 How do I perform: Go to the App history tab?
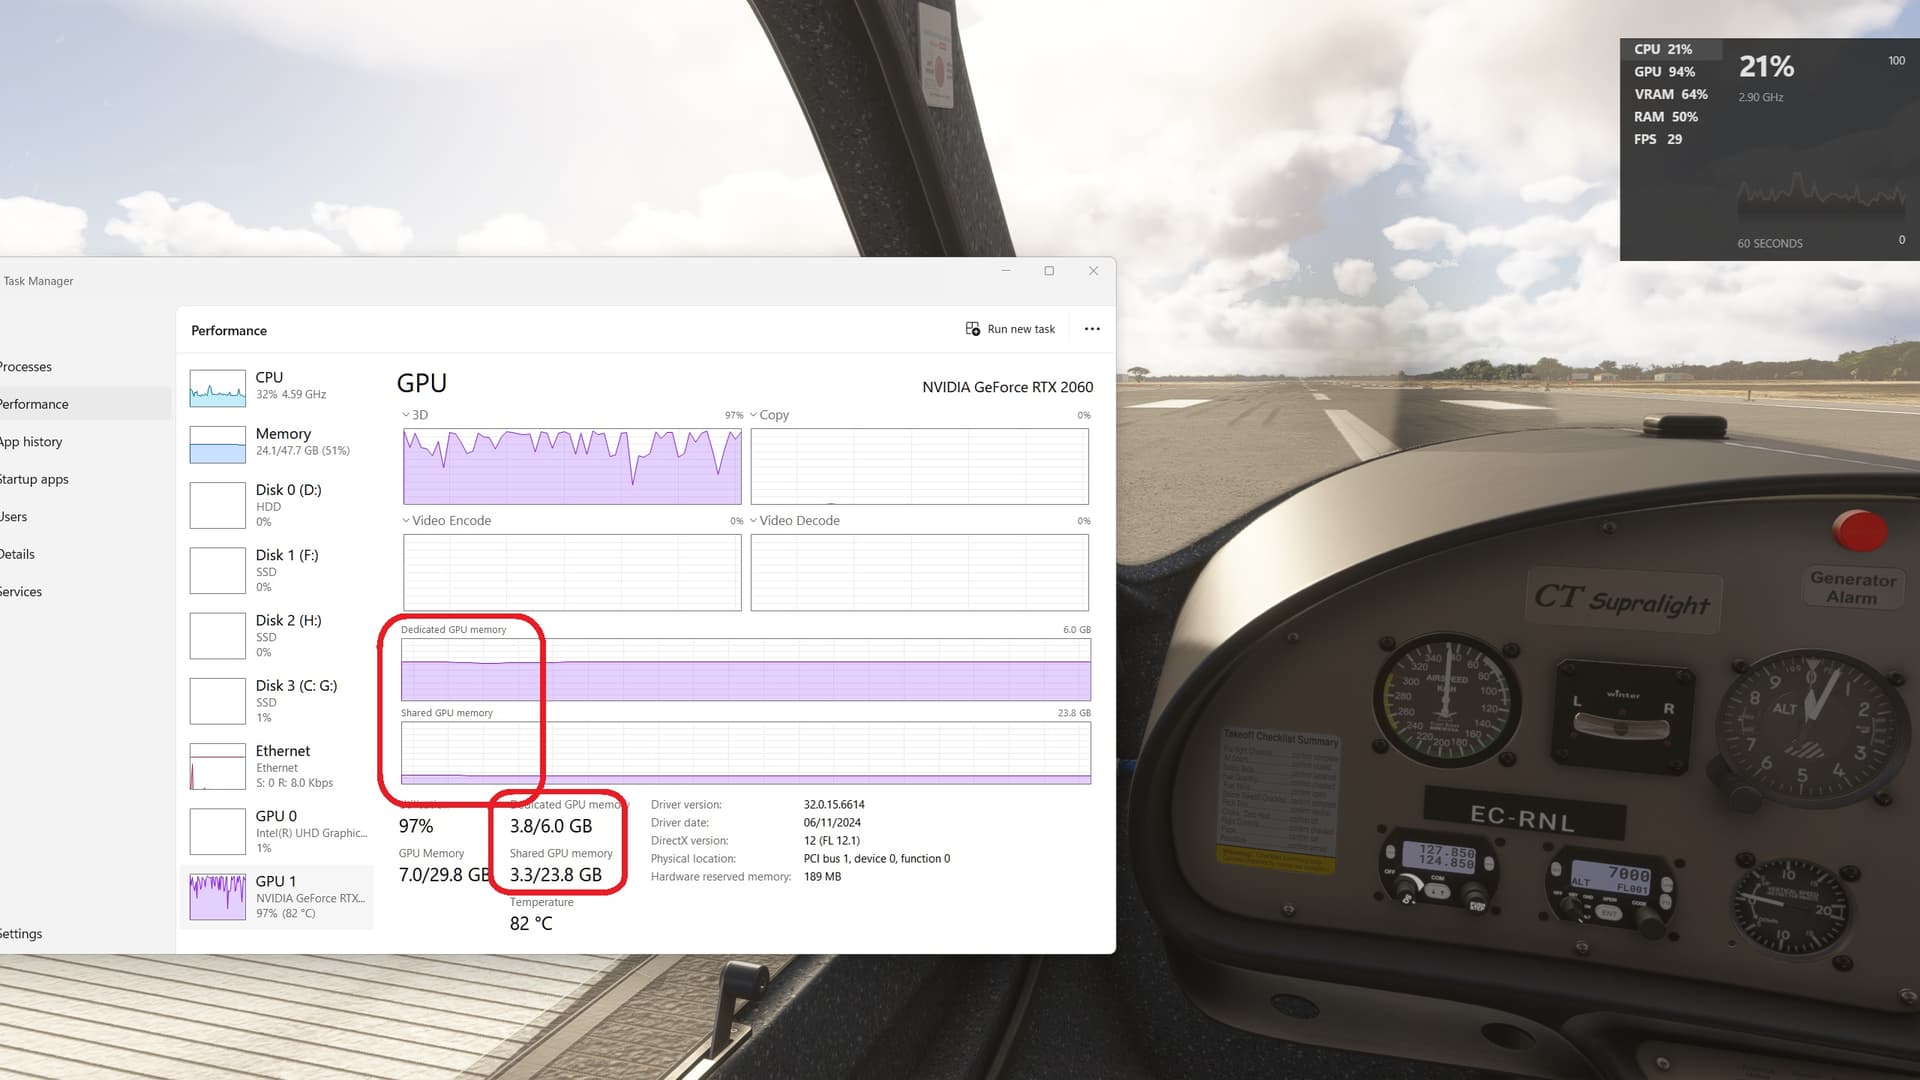(30, 442)
